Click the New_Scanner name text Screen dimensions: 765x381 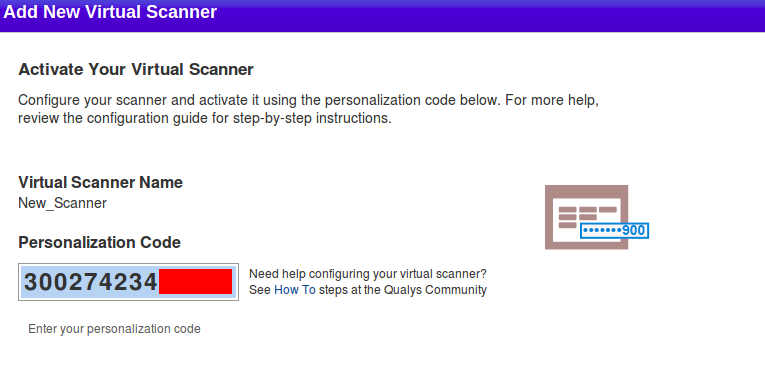[62, 203]
